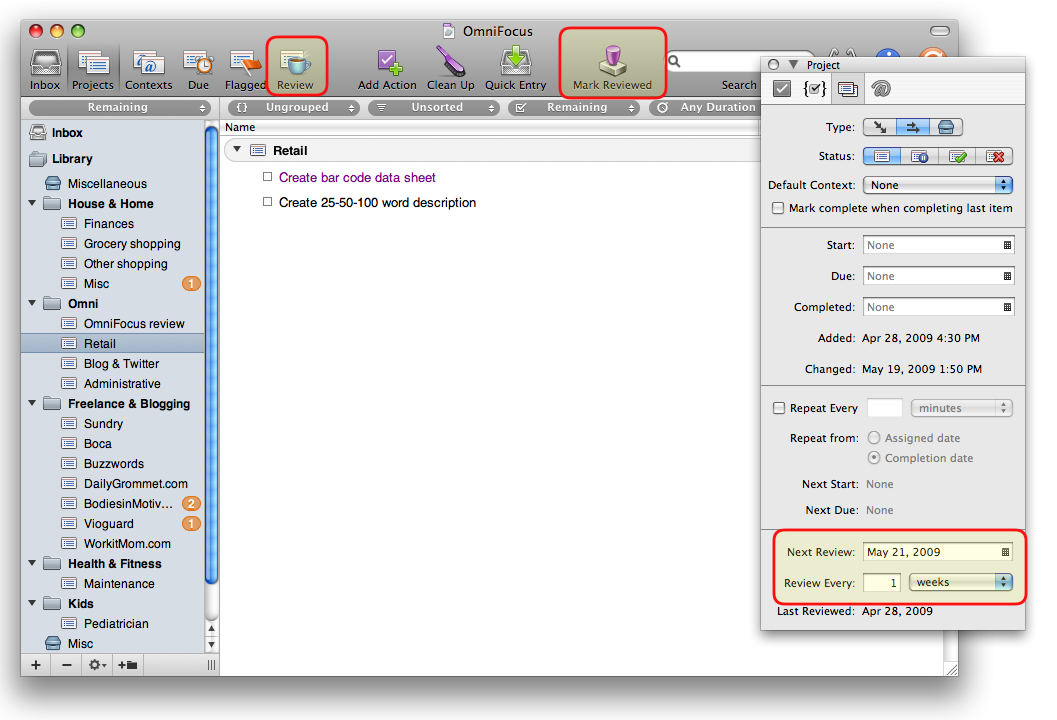The image size is (1057, 720).
Task: Open the Ungrouped grouping dropdown
Action: coord(294,108)
